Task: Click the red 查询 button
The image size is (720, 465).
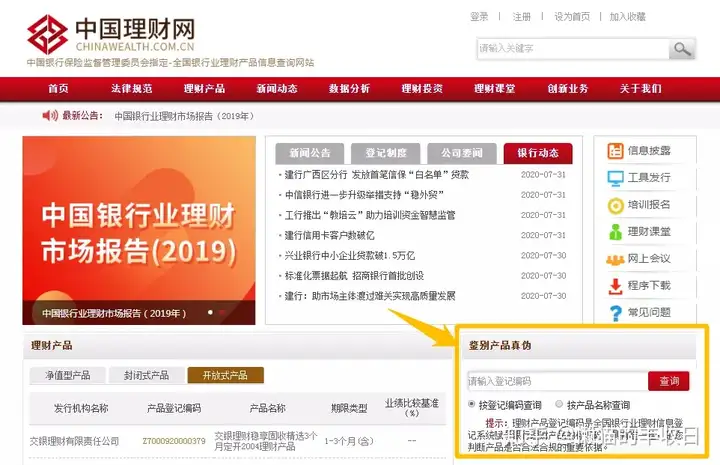Action: click(x=669, y=381)
